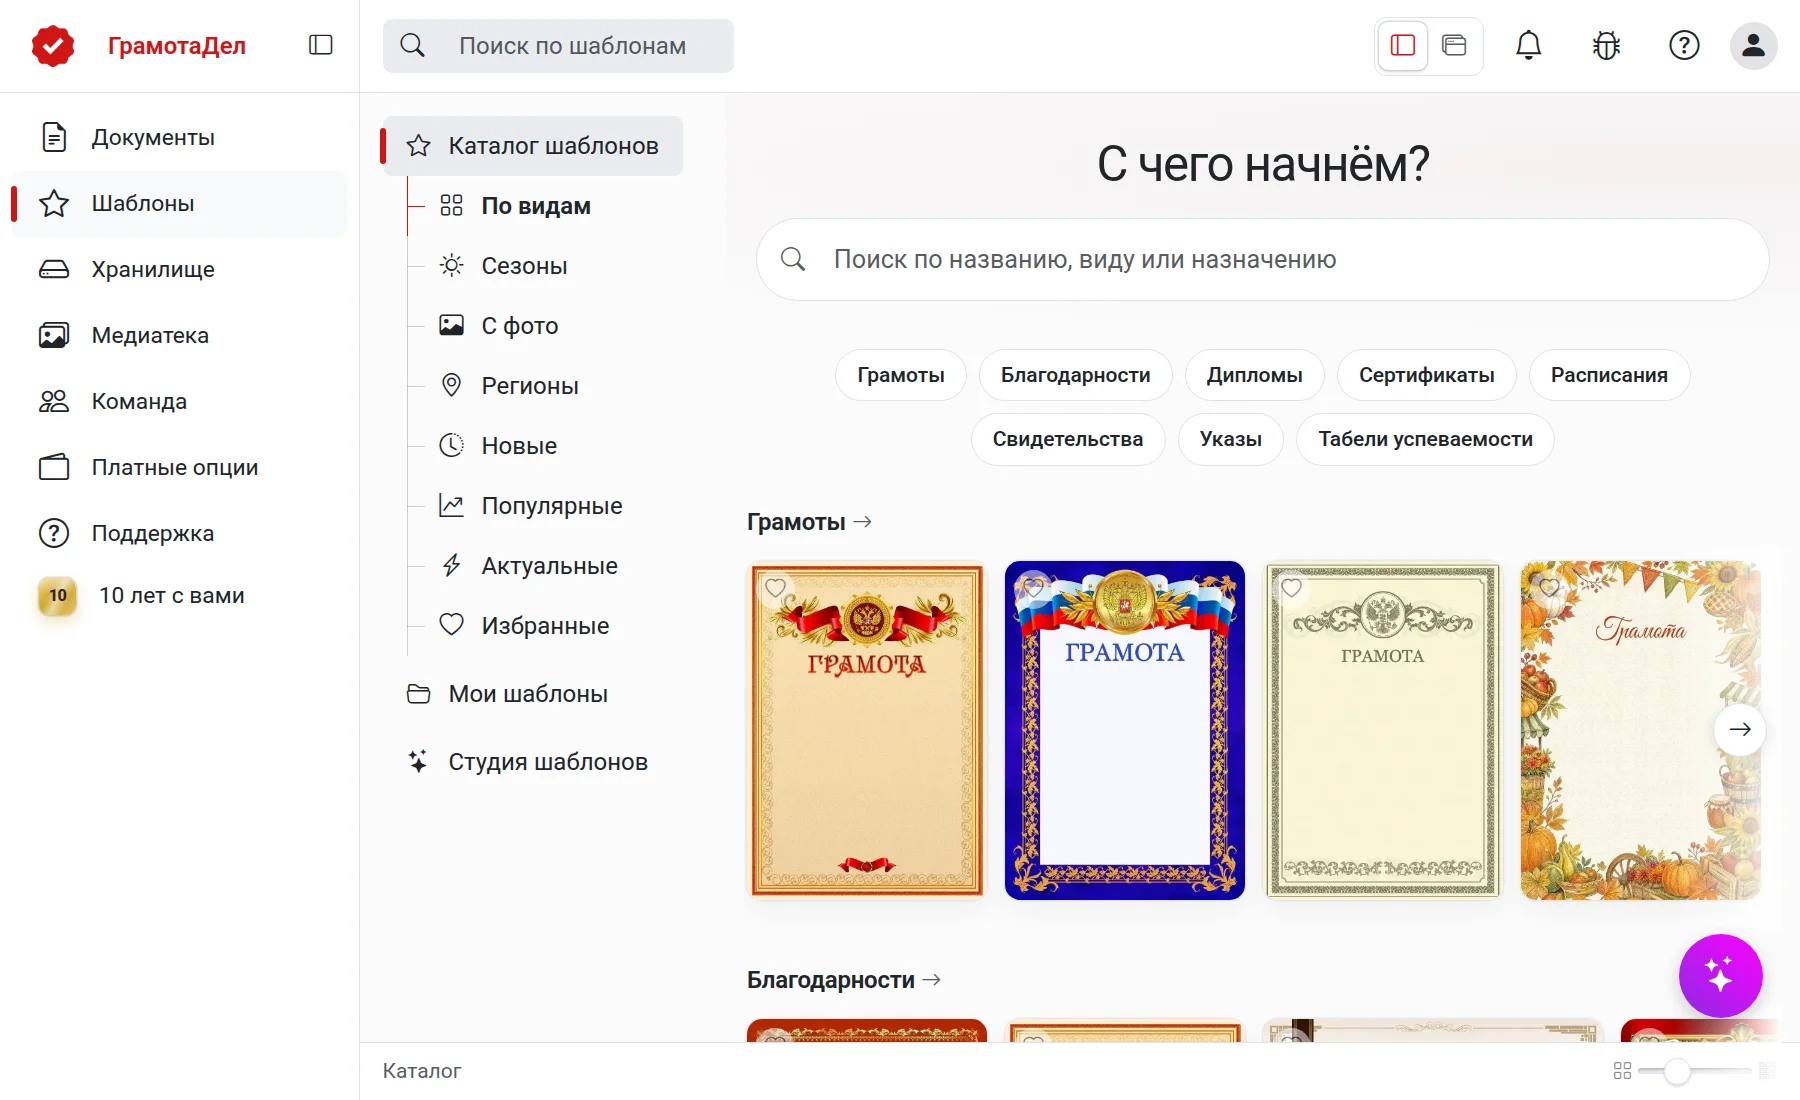Screen dimensions: 1800x1100
Task: Open user profile avatar
Action: [1753, 46]
